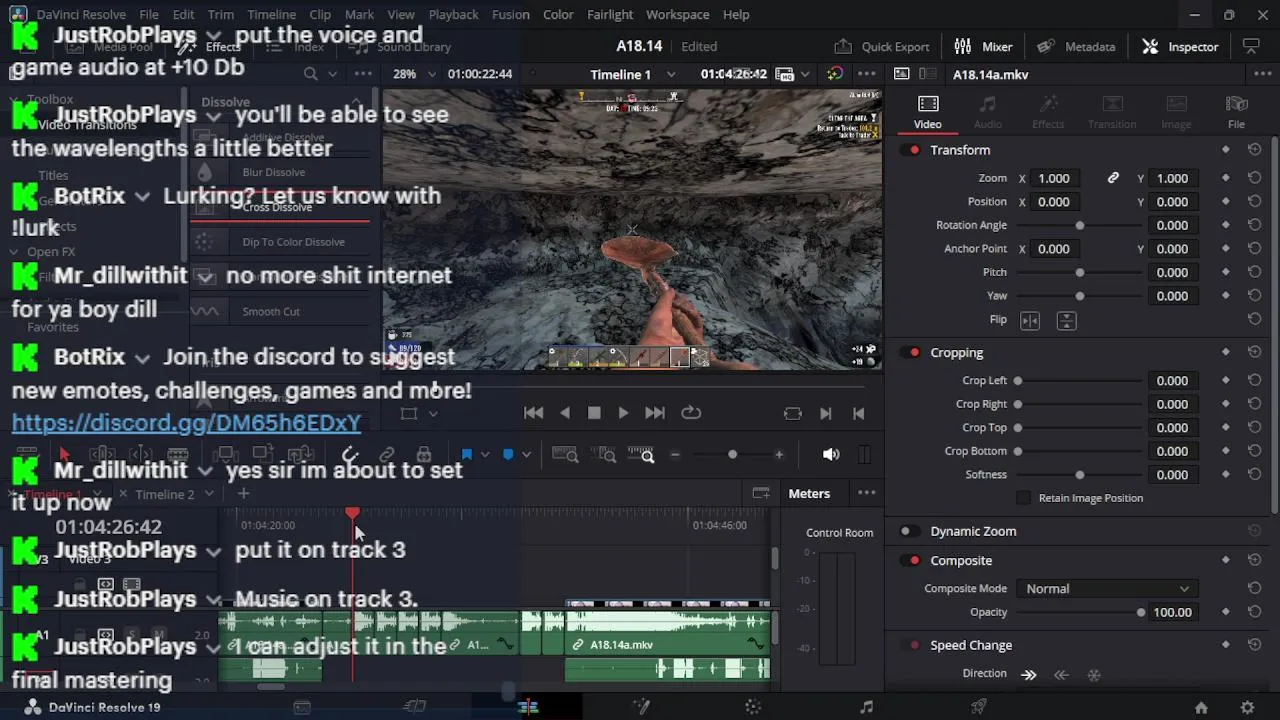Image resolution: width=1280 pixels, height=720 pixels.
Task: Click the match frame icon below viewer
Action: click(x=793, y=413)
